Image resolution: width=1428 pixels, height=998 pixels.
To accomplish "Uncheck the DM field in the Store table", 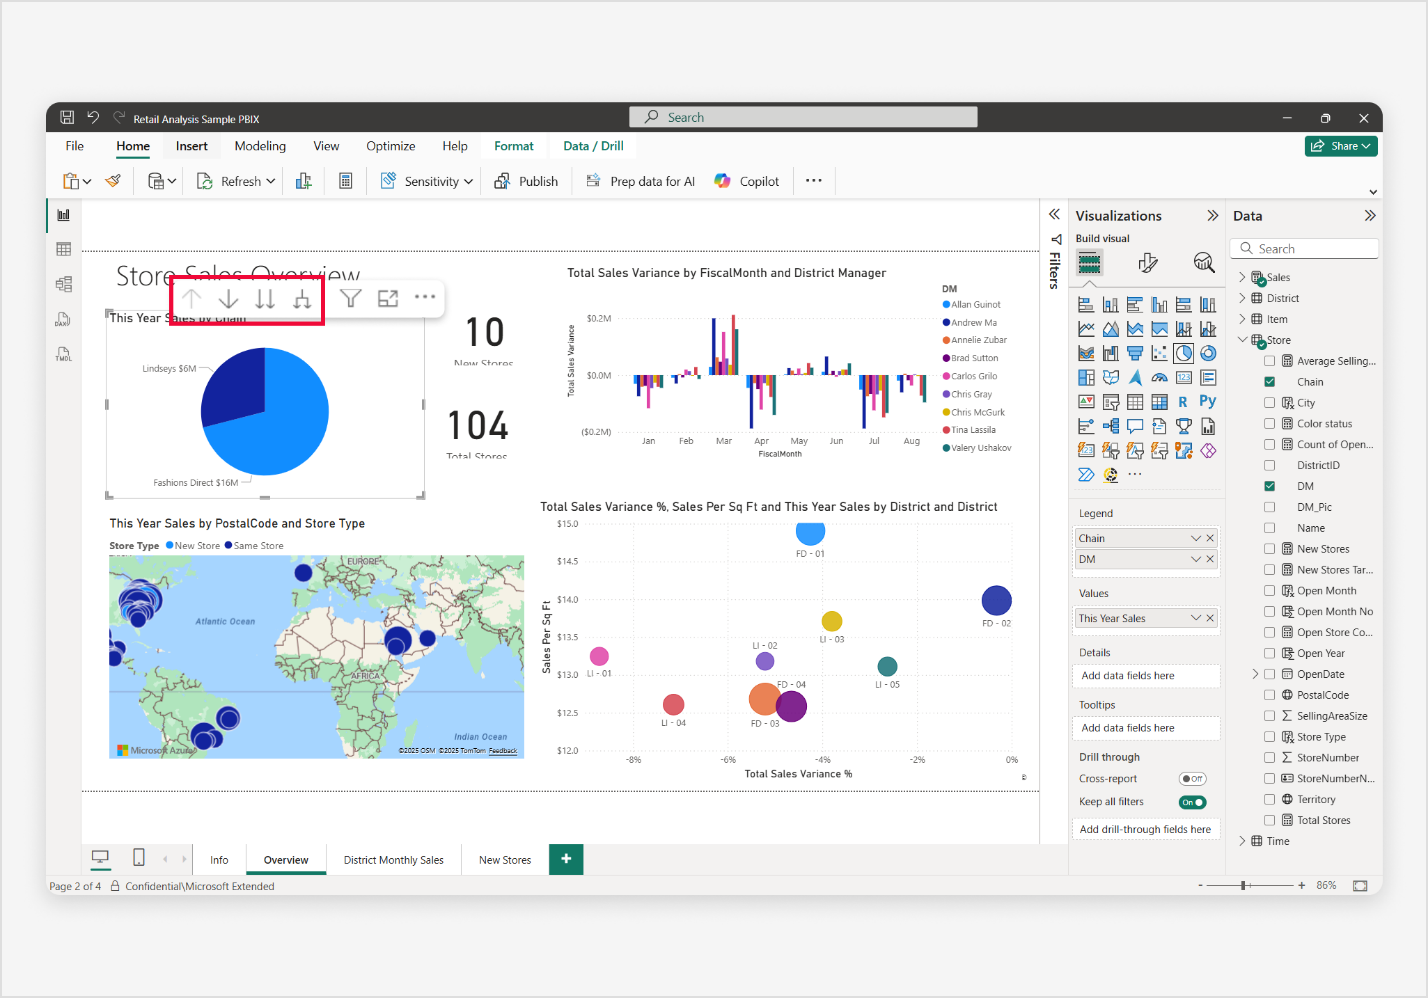I will [x=1270, y=485].
